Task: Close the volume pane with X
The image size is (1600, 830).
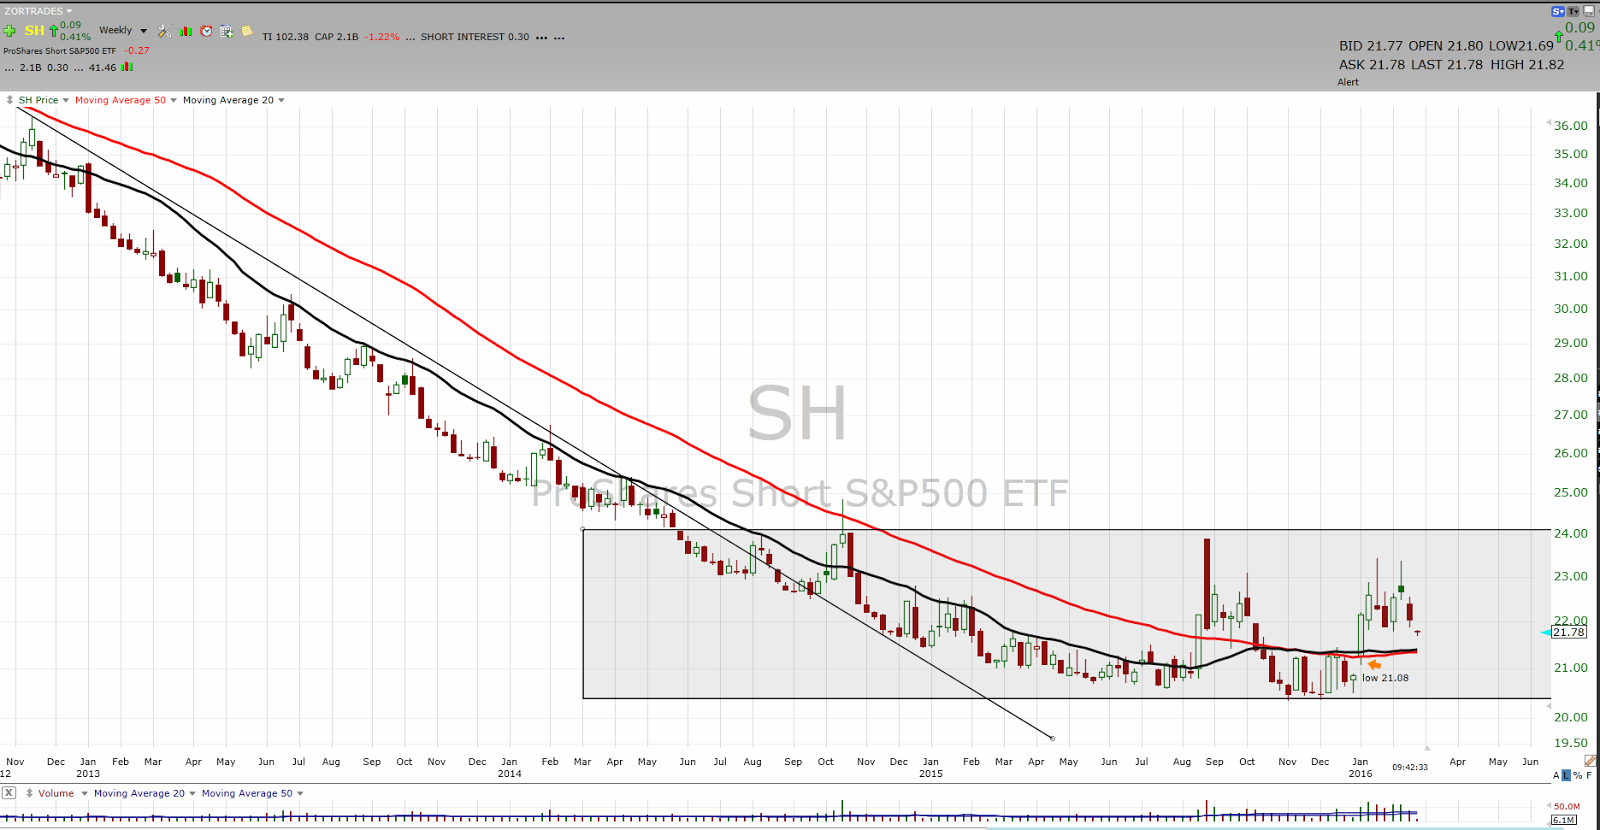Action: 9,792
